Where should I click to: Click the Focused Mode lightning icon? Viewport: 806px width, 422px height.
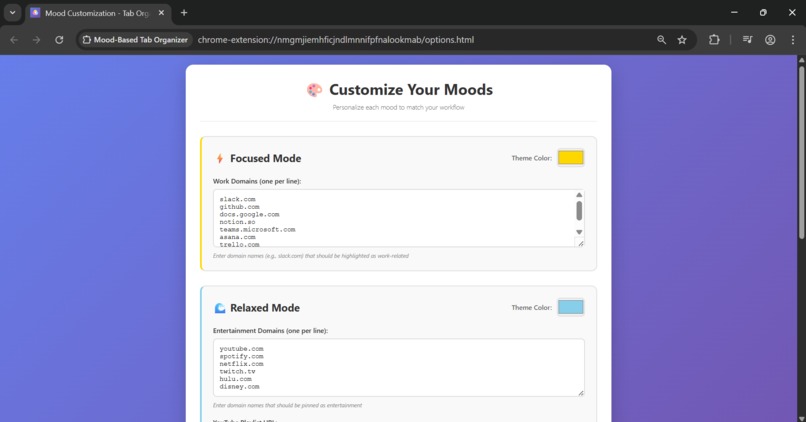[219, 158]
